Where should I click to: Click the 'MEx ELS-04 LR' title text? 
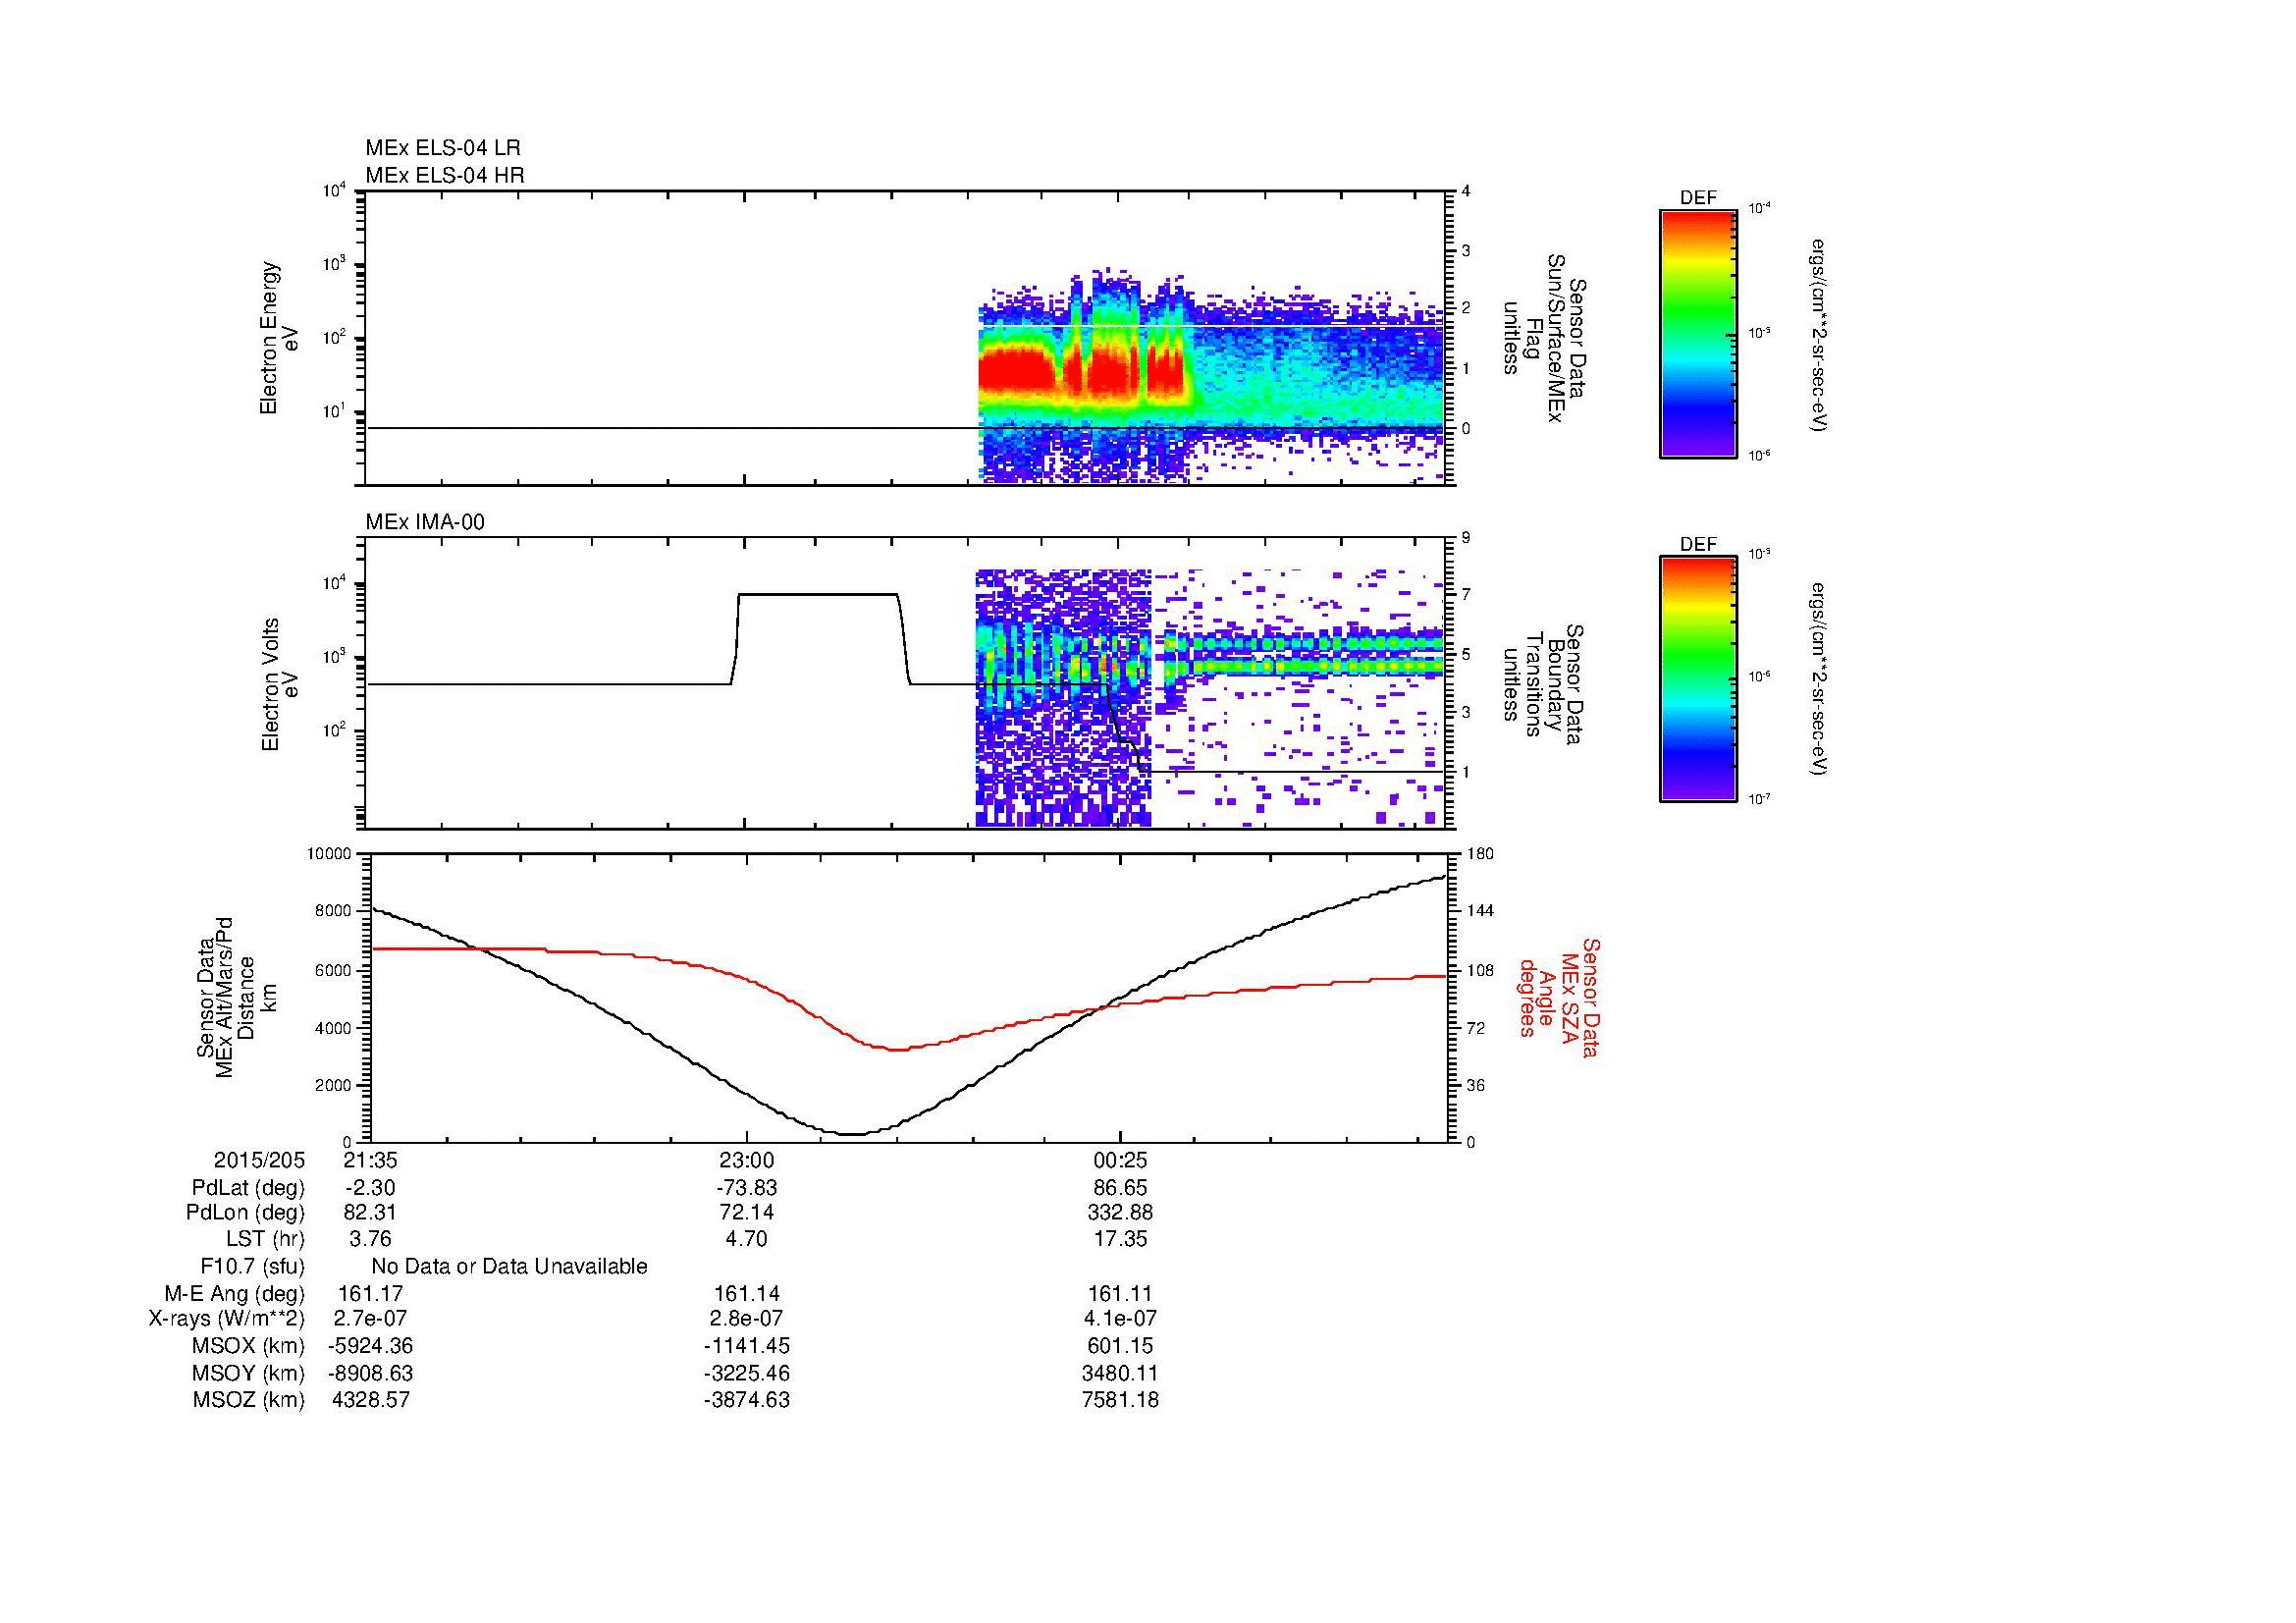[x=442, y=148]
